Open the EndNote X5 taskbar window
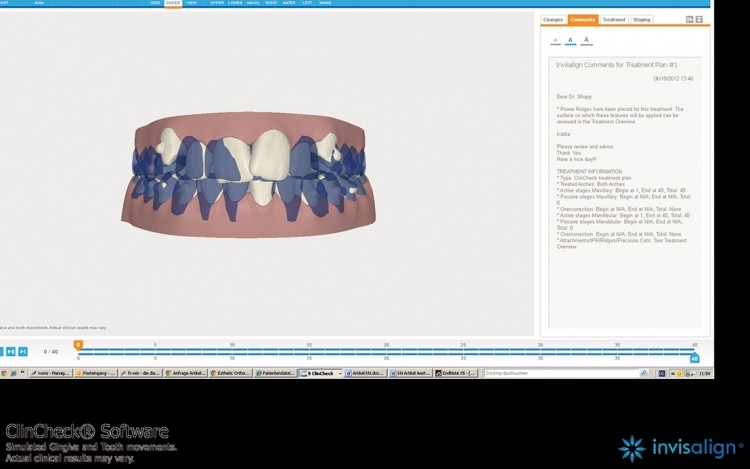Screen dimensions: 750x469 456,373
